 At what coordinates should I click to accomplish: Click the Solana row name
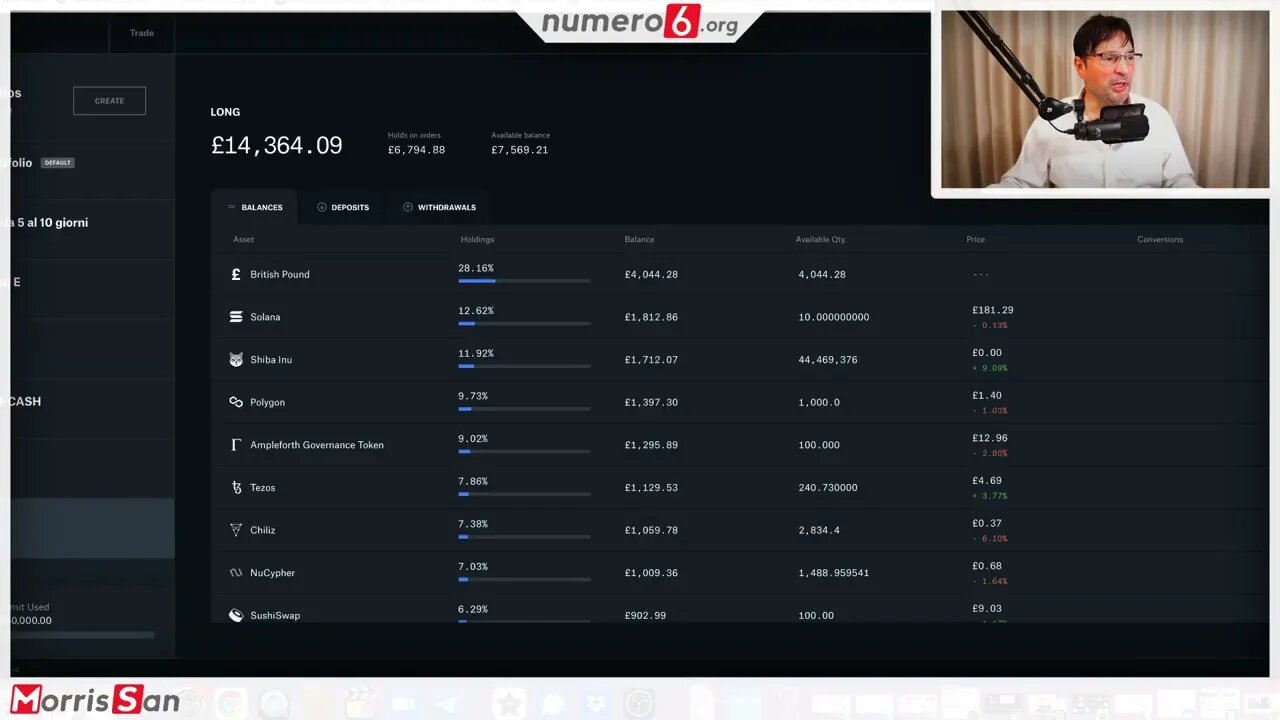pyautogui.click(x=265, y=317)
